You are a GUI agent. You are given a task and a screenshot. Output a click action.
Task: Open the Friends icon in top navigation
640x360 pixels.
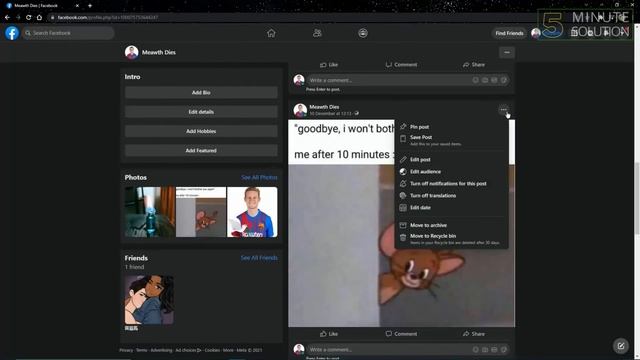coord(317,33)
